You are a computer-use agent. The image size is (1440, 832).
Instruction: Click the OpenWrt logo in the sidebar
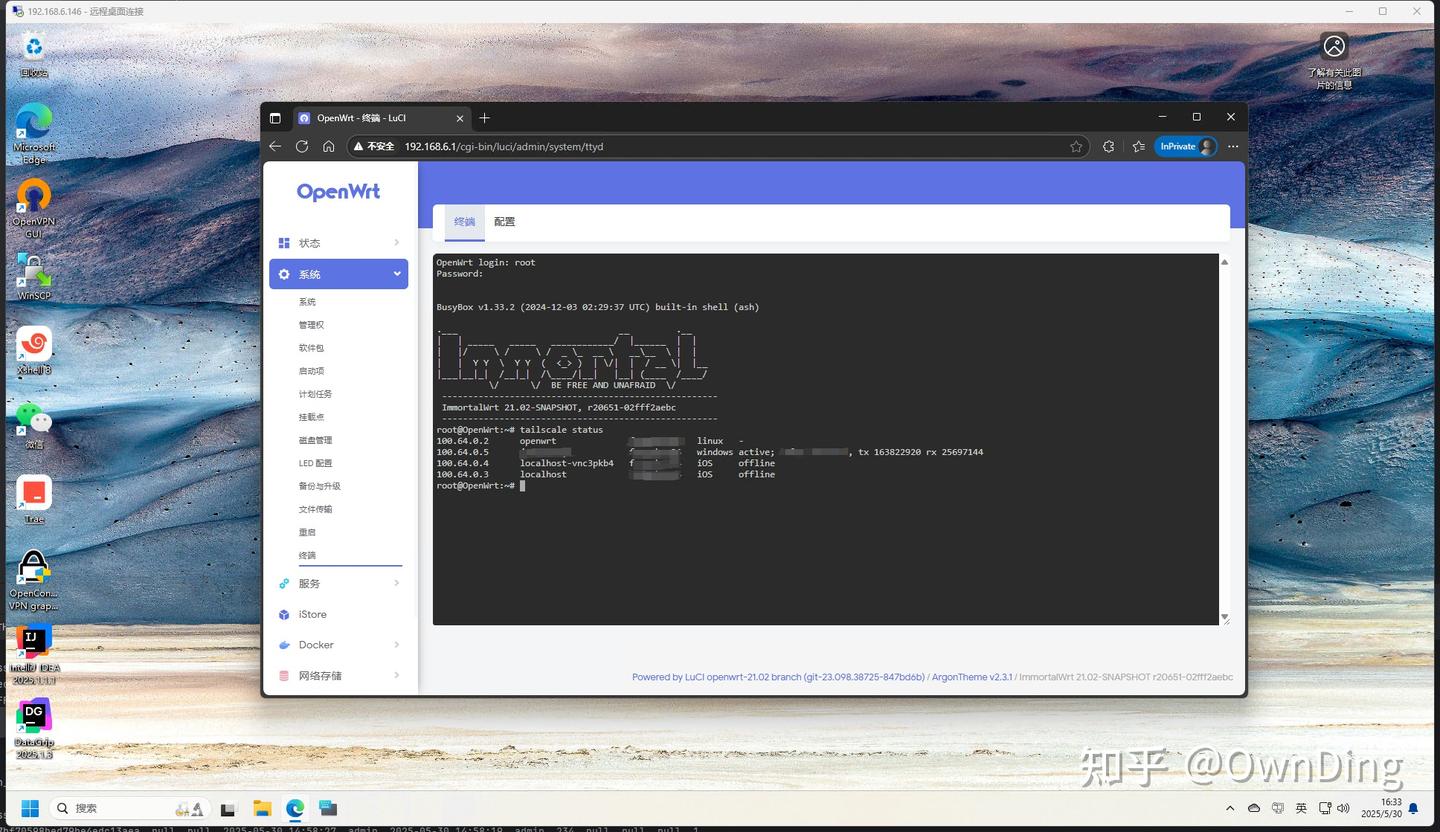click(x=338, y=192)
